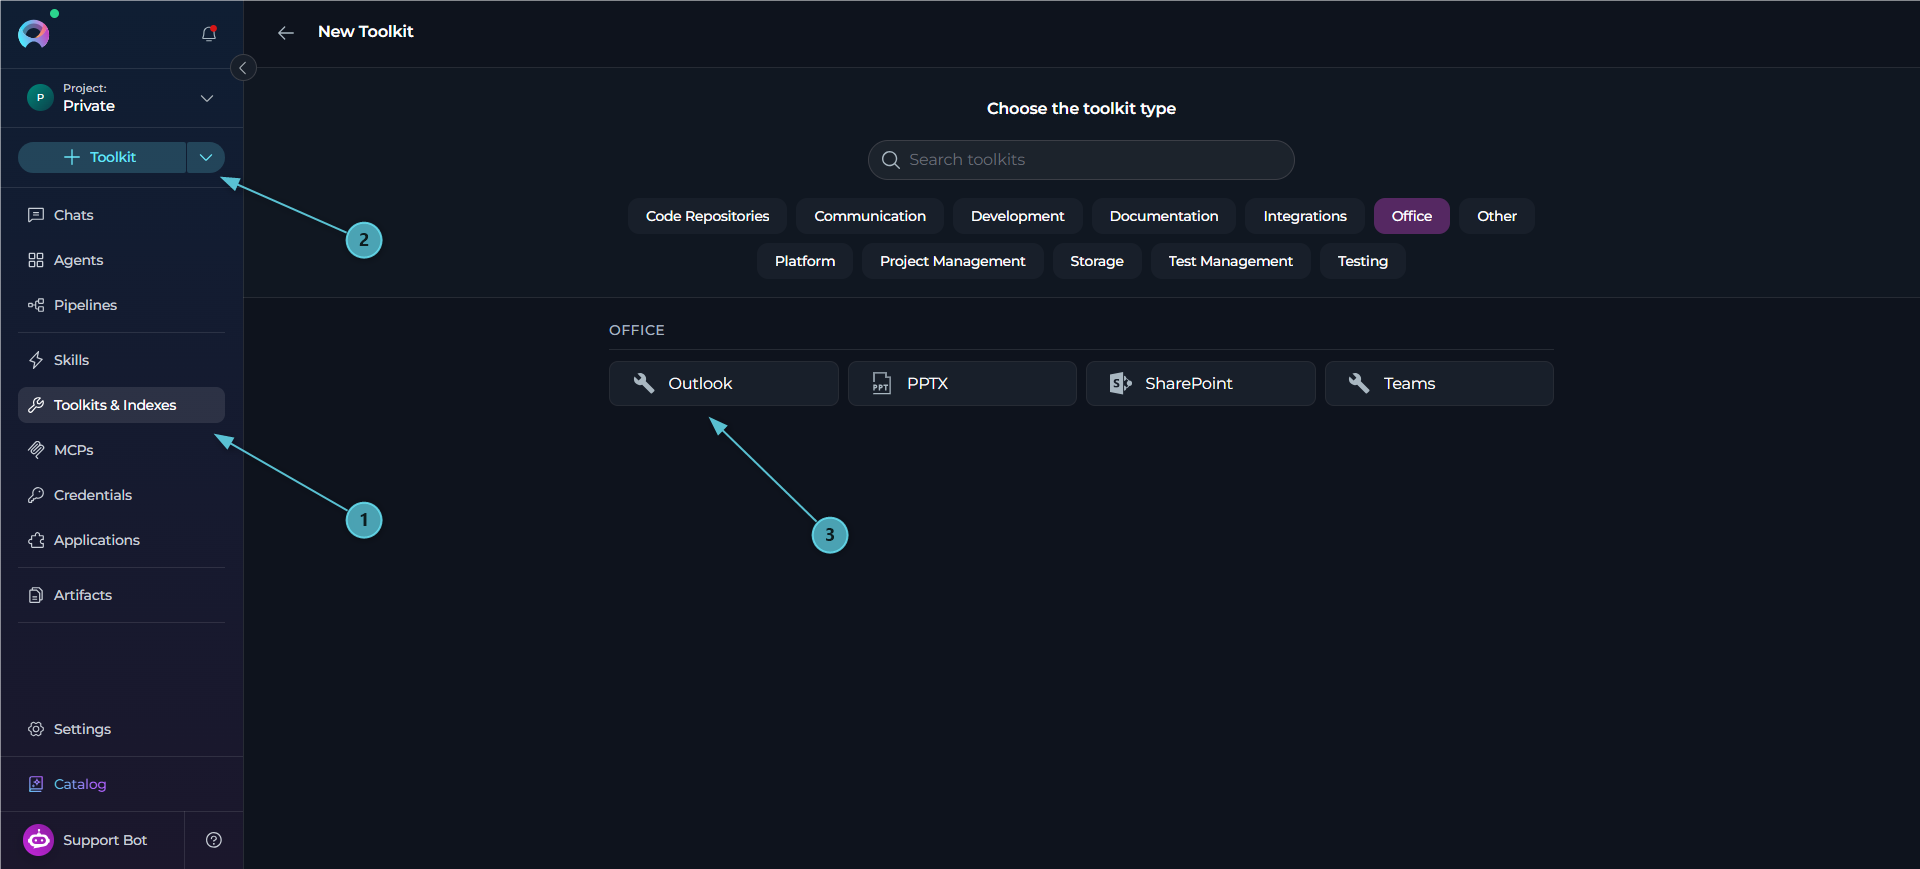Click the plus Toolkit button
Image resolution: width=1920 pixels, height=869 pixels.
[102, 157]
